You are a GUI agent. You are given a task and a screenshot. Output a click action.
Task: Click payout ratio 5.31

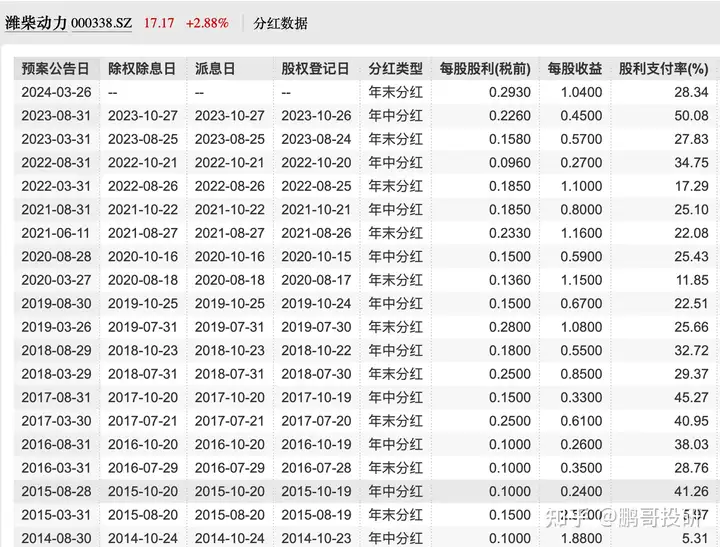(695, 538)
